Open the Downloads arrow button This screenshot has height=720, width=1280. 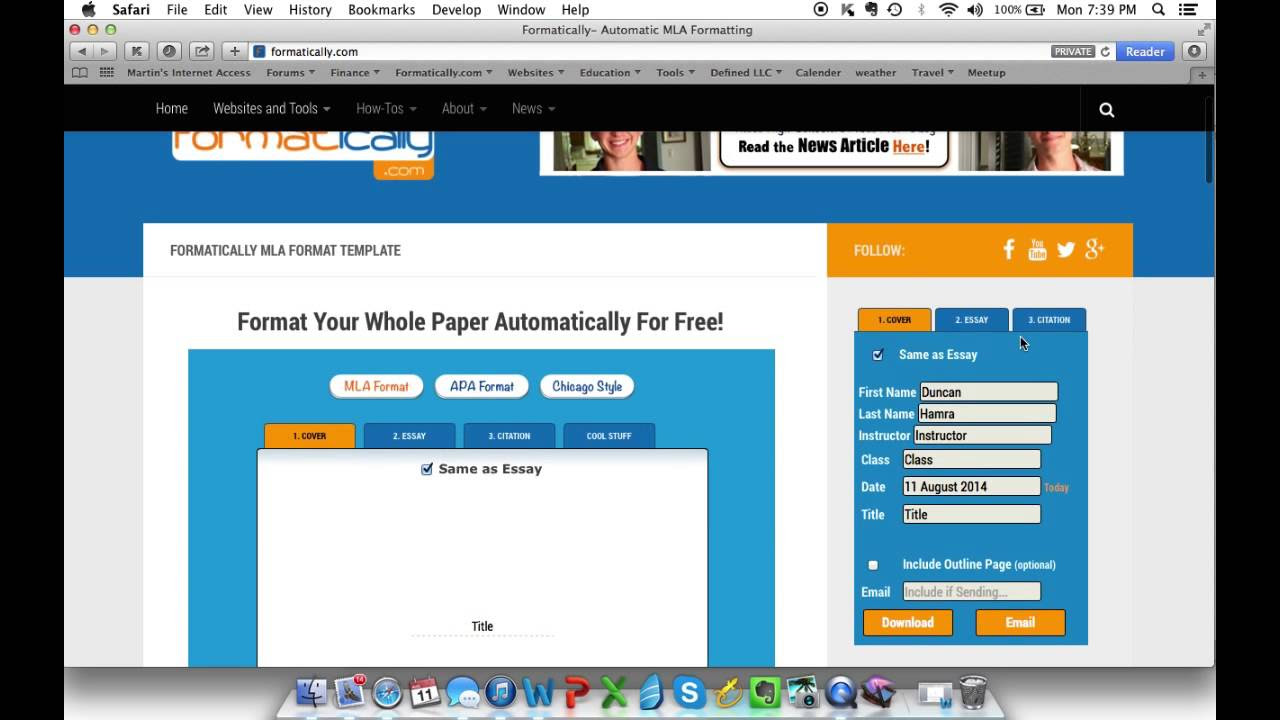(x=1194, y=51)
